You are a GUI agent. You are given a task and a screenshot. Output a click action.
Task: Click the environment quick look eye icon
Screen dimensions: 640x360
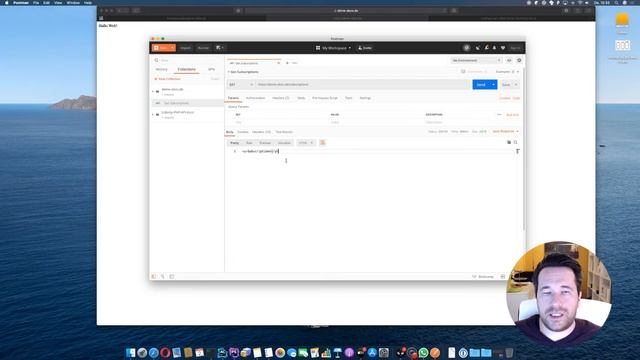tap(509, 60)
